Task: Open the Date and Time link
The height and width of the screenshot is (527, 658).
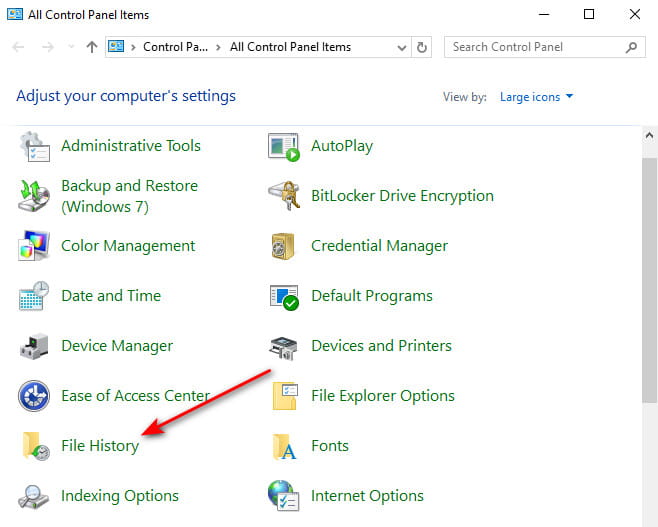Action: (111, 296)
